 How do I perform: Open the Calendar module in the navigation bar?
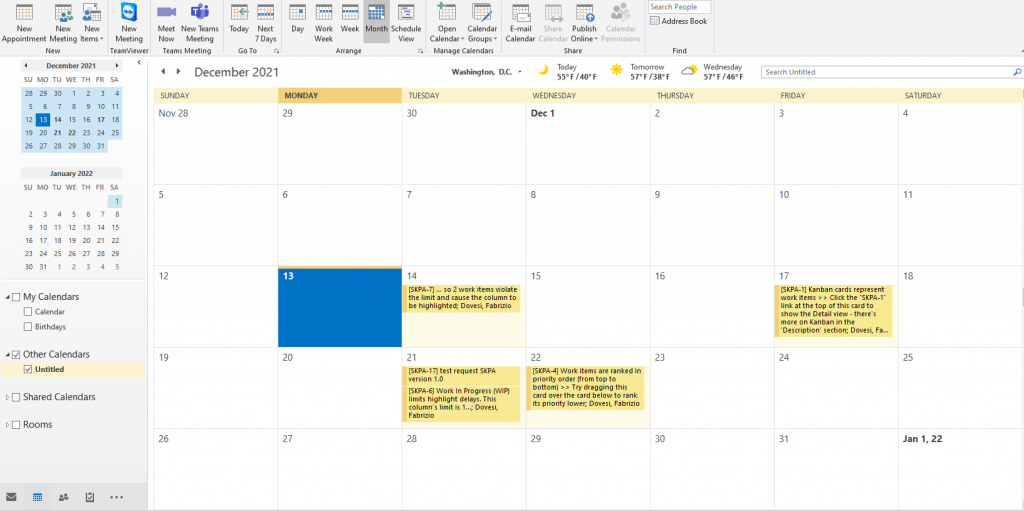[x=37, y=497]
